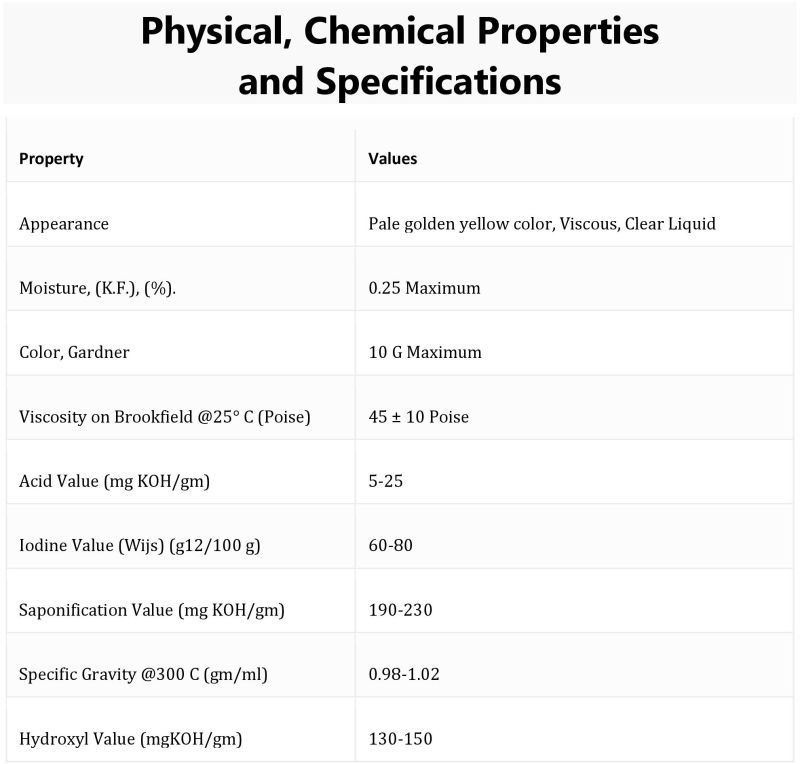Select the Saponification Value row label
The width and height of the screenshot is (800, 764).
[152, 610]
